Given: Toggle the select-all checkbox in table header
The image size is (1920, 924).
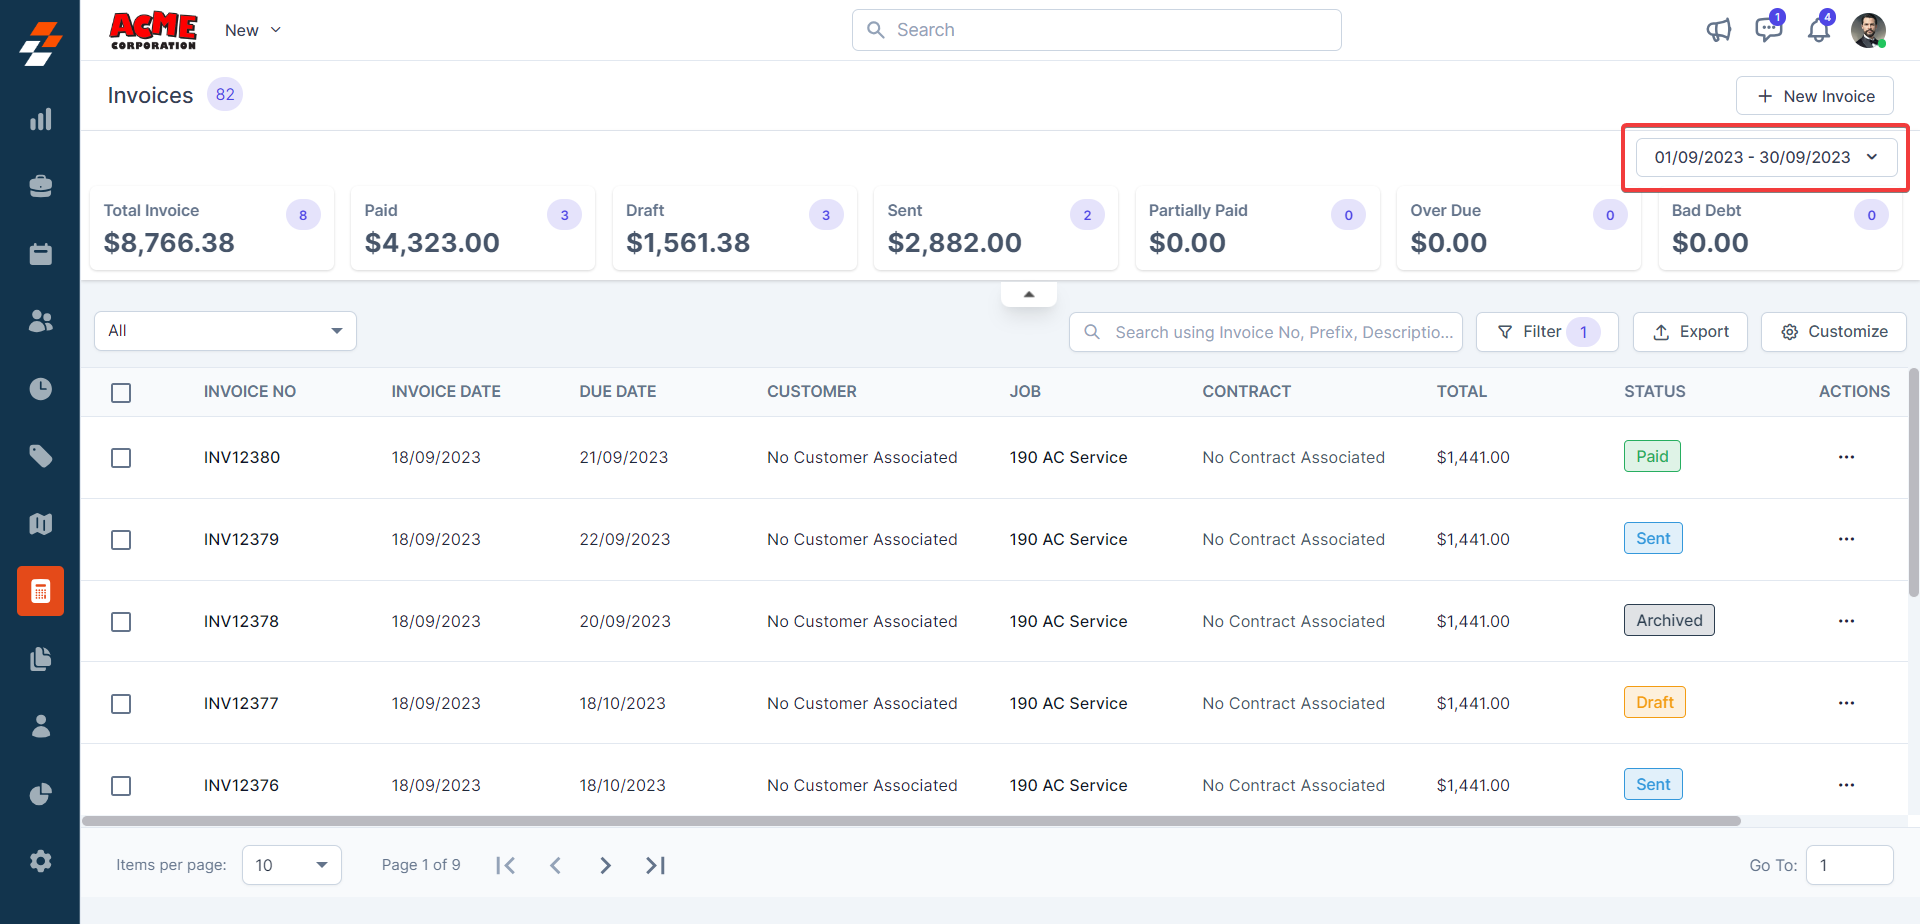Looking at the screenshot, I should (x=121, y=393).
